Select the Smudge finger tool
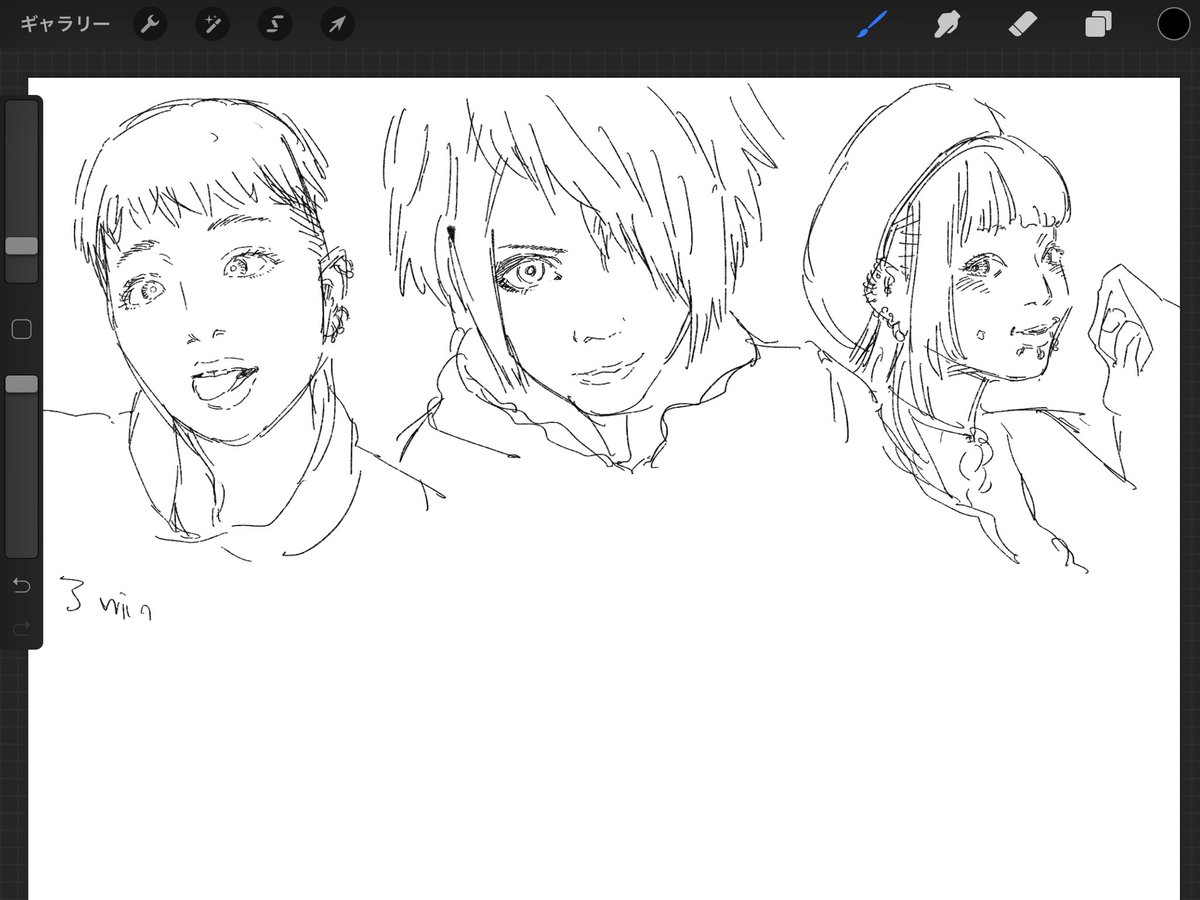Image resolution: width=1200 pixels, height=900 pixels. pos(946,24)
